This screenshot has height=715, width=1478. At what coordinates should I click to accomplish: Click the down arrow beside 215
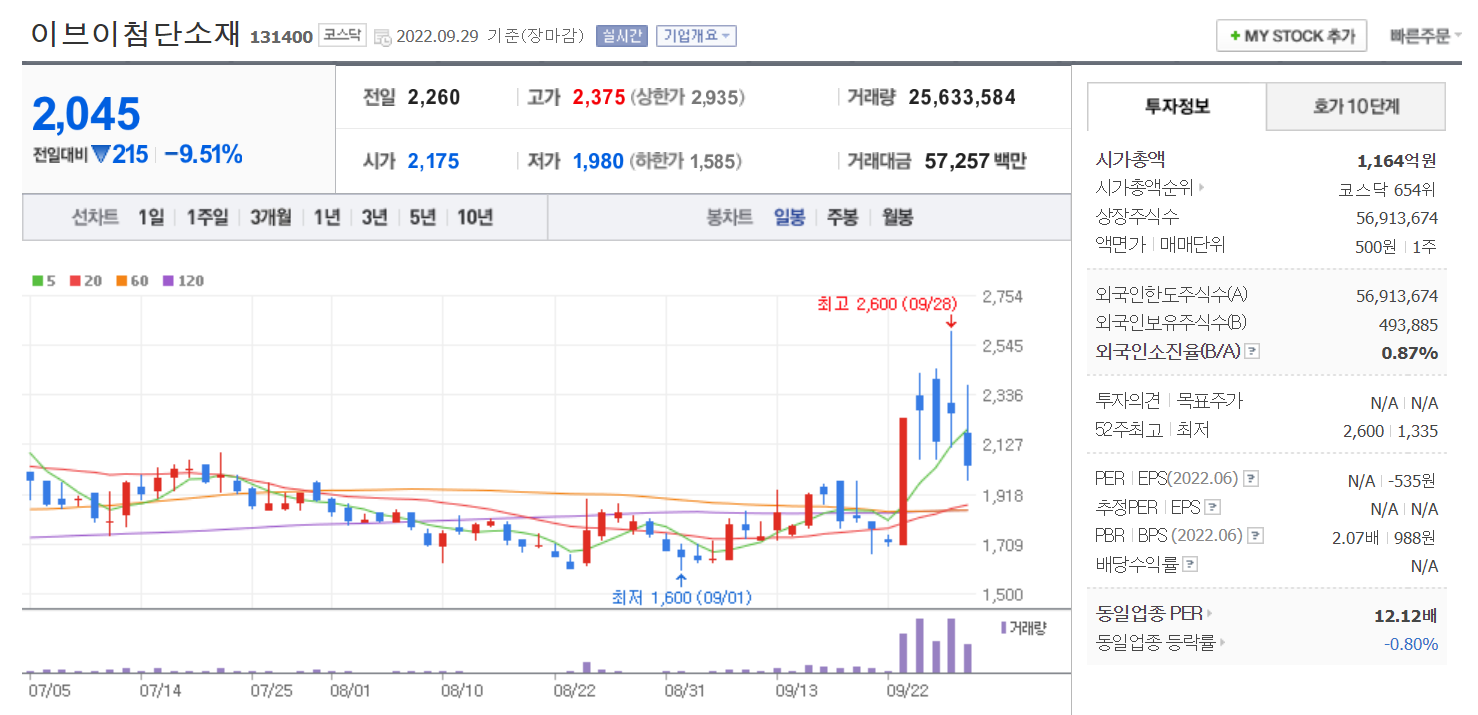click(x=100, y=155)
